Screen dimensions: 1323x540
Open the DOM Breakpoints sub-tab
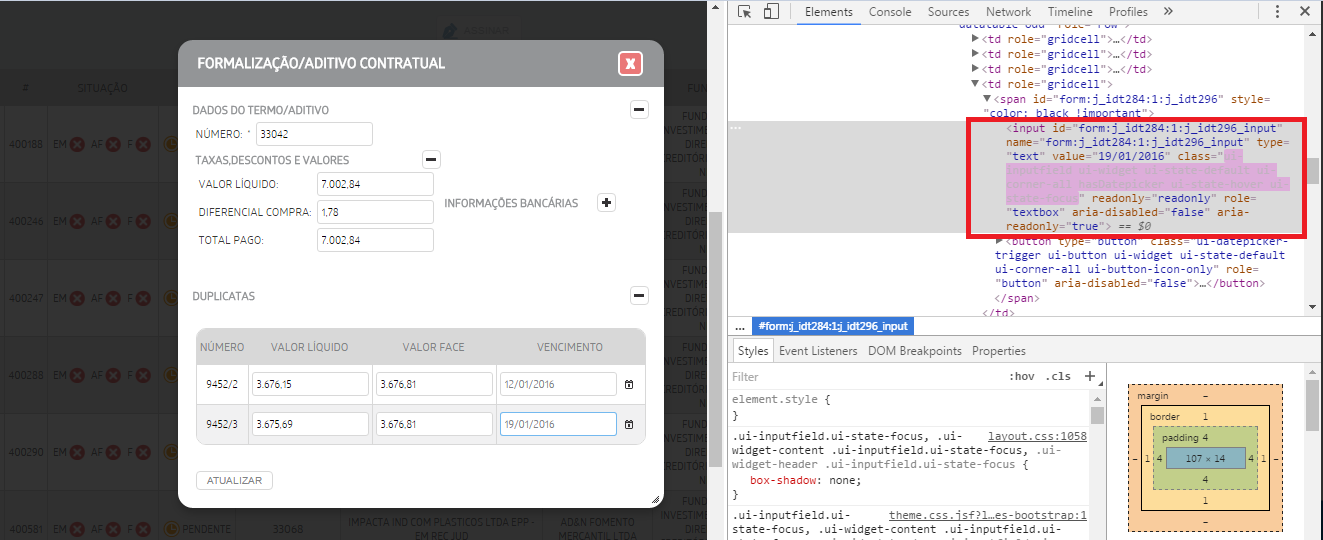(915, 351)
